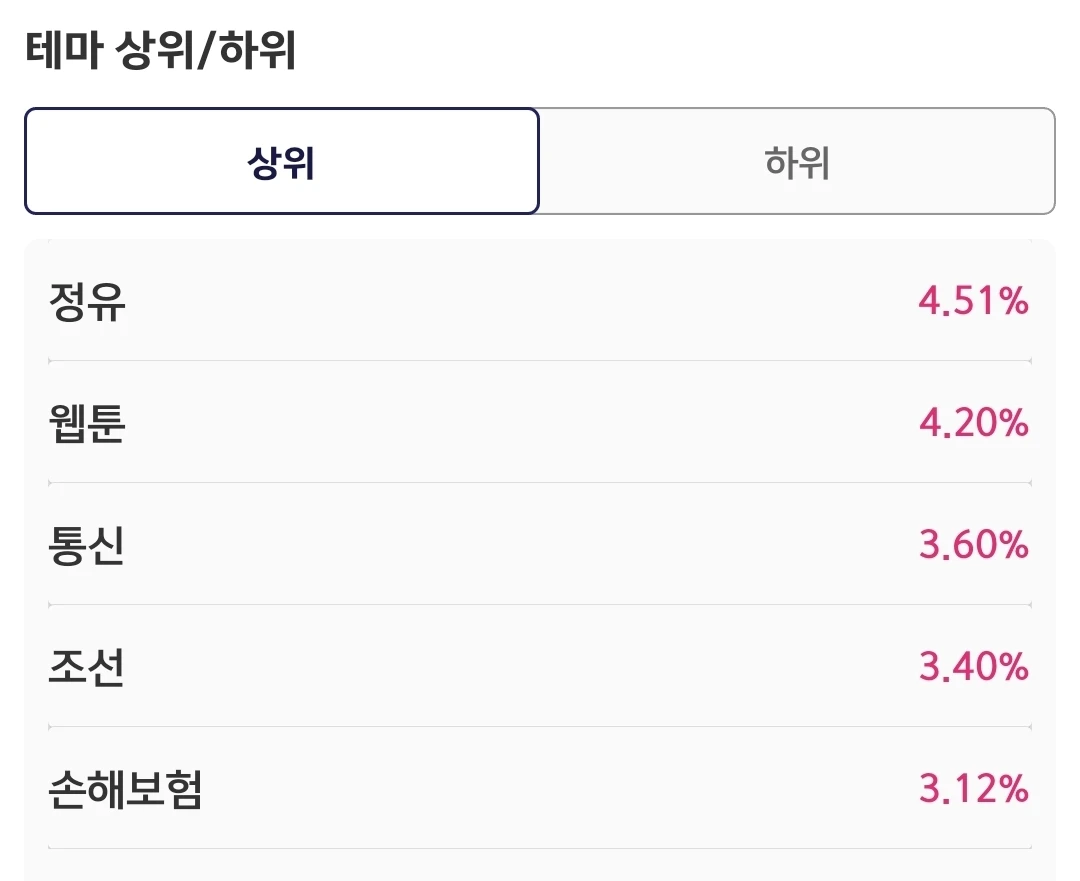Click the divider line below 통신 row
The height and width of the screenshot is (881, 1080).
pyautogui.click(x=540, y=604)
